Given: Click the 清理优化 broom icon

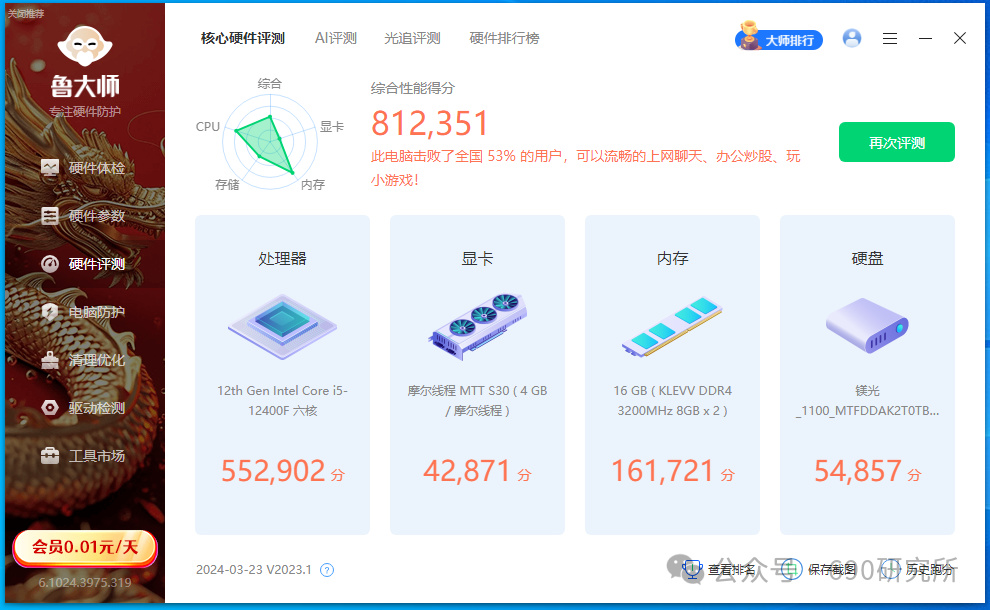Looking at the screenshot, I should [50, 360].
